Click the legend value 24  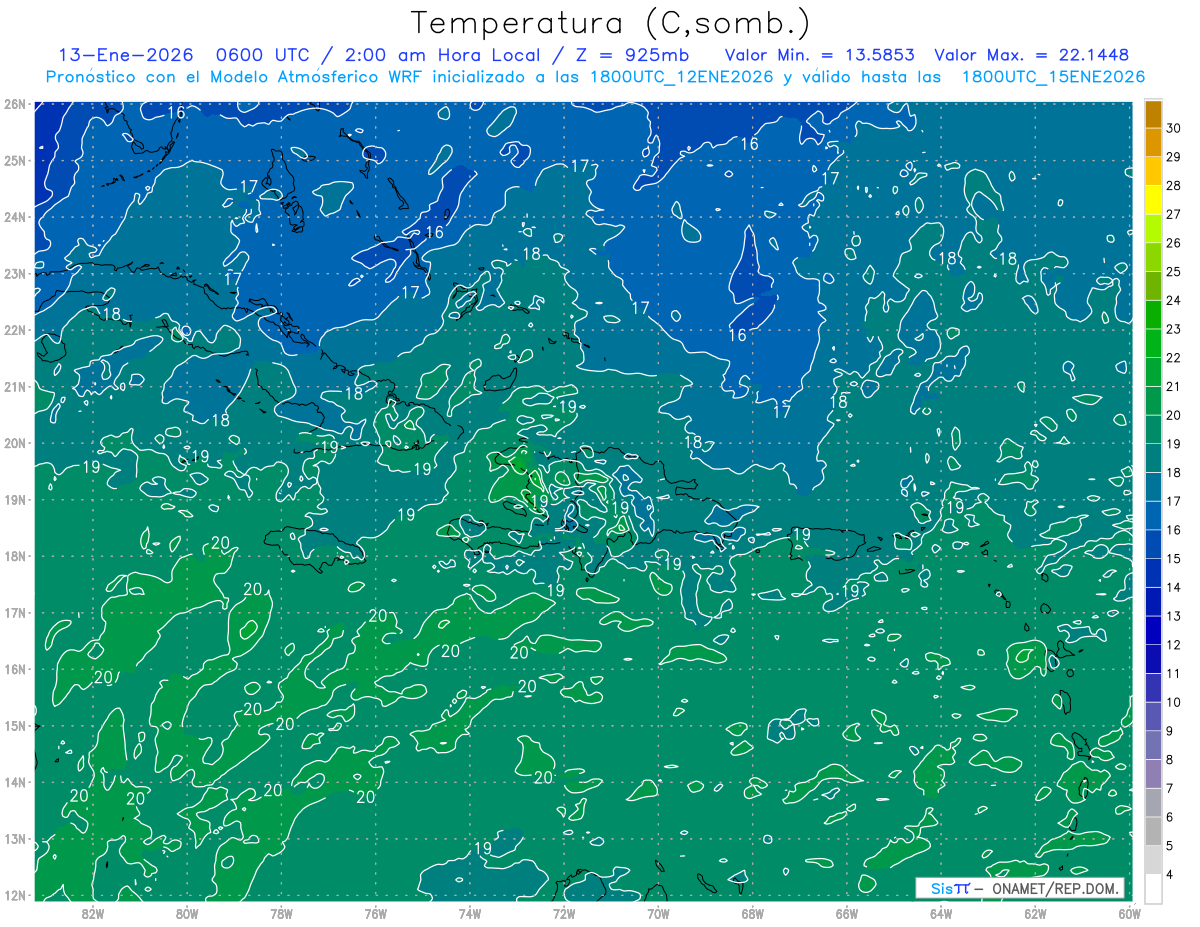(x=1174, y=301)
